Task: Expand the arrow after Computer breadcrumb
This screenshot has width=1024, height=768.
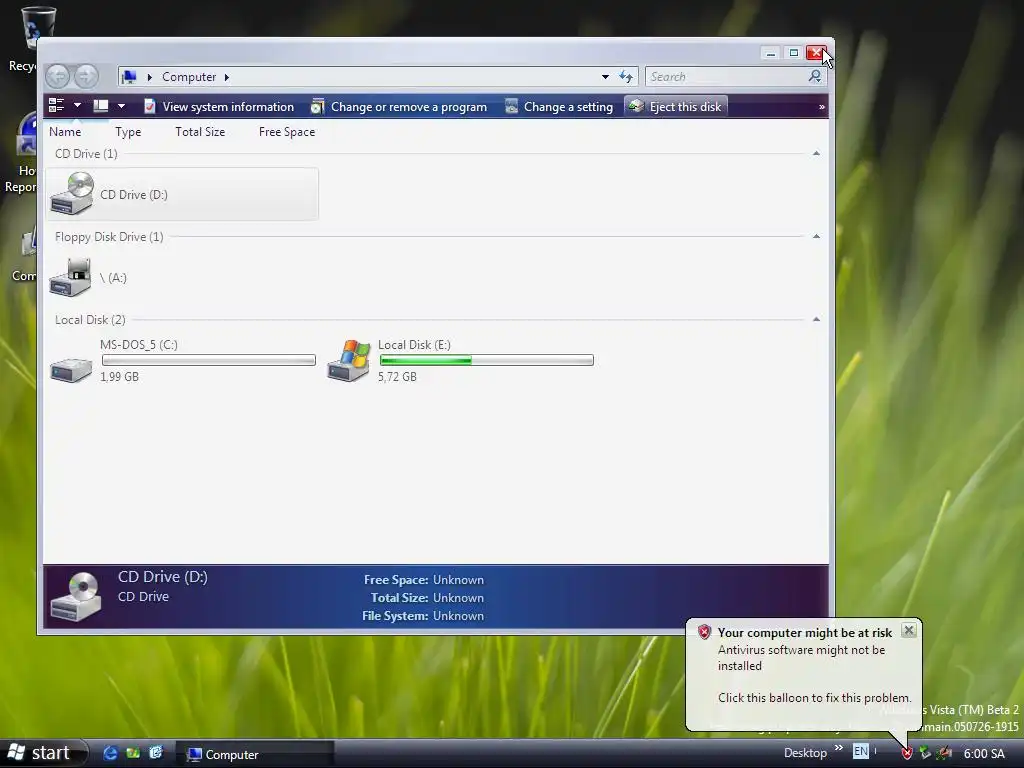Action: tap(227, 77)
